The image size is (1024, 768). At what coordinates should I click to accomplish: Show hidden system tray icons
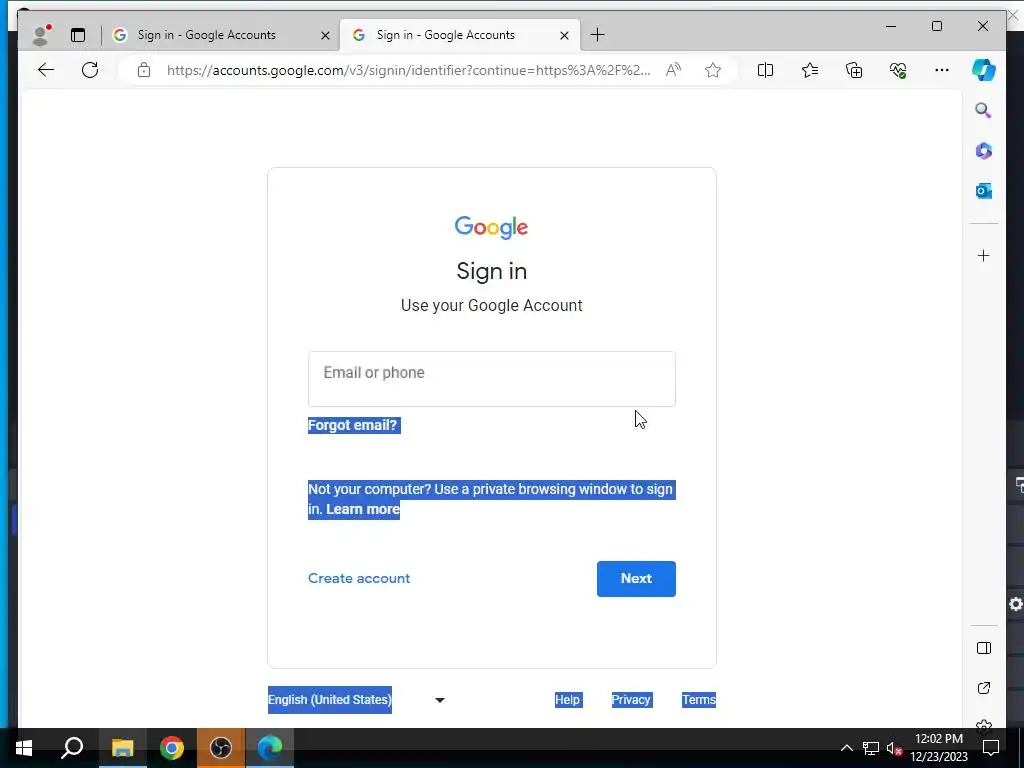point(846,748)
